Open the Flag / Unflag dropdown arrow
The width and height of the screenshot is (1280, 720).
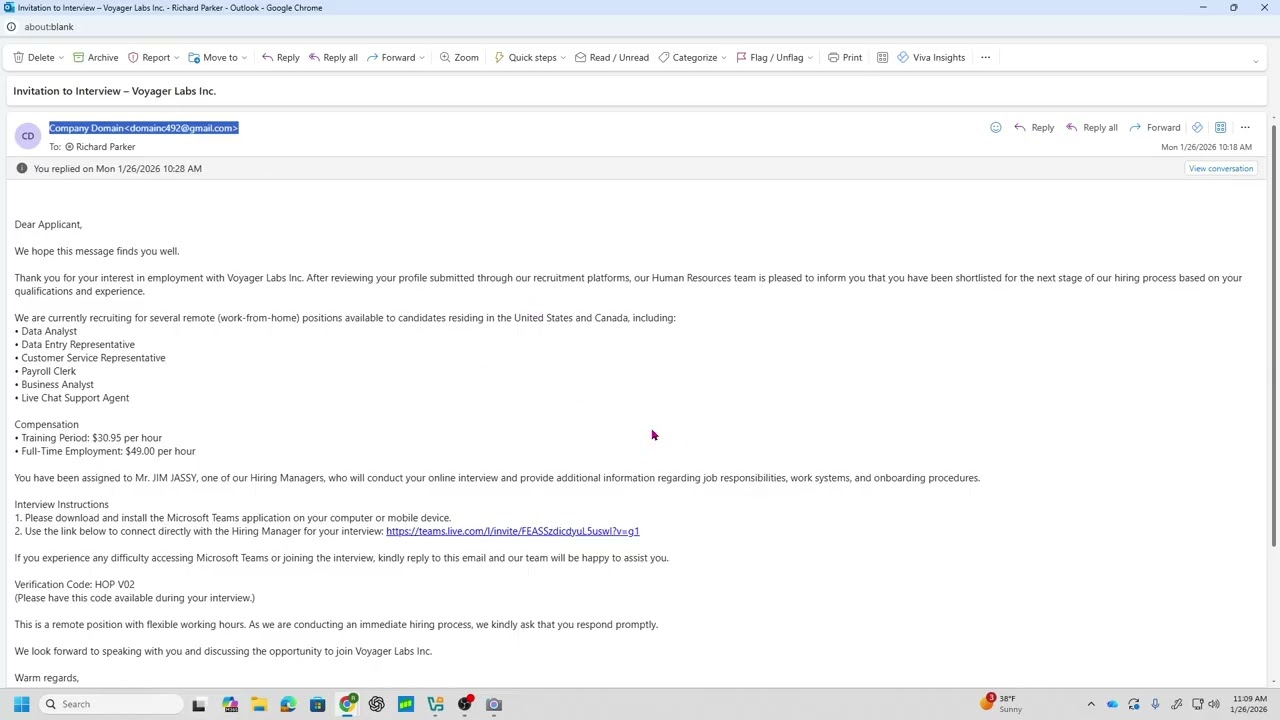(810, 58)
